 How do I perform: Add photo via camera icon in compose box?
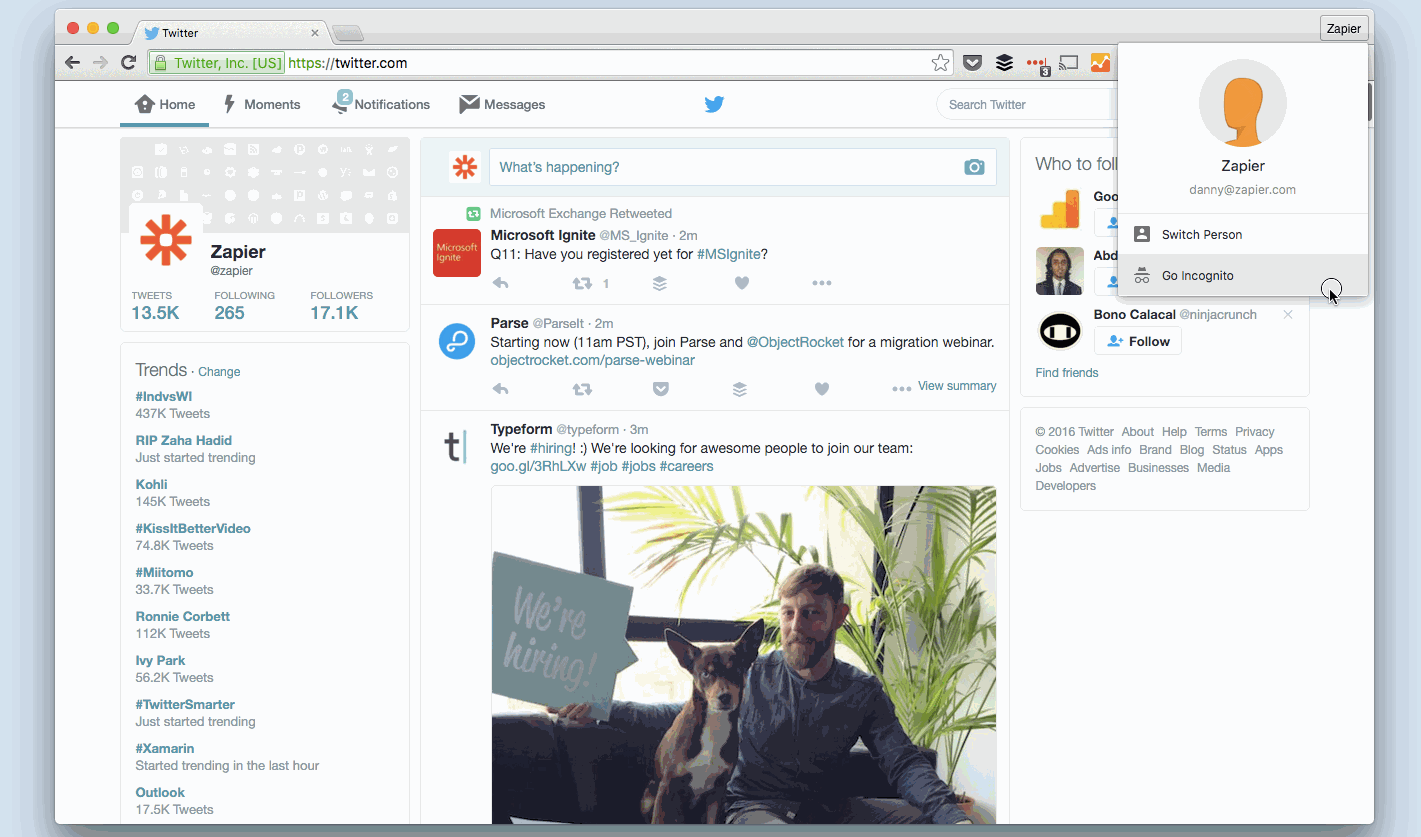pyautogui.click(x=974, y=167)
